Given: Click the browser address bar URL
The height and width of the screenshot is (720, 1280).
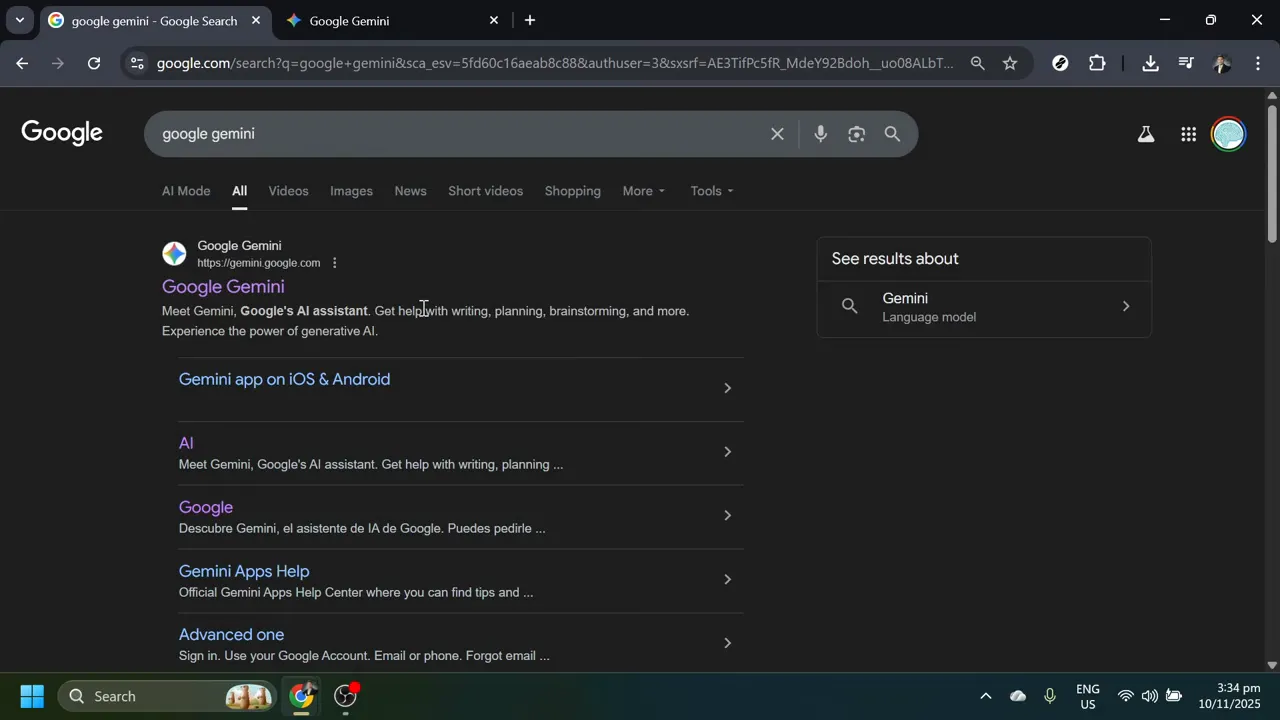Looking at the screenshot, I should 555,63.
